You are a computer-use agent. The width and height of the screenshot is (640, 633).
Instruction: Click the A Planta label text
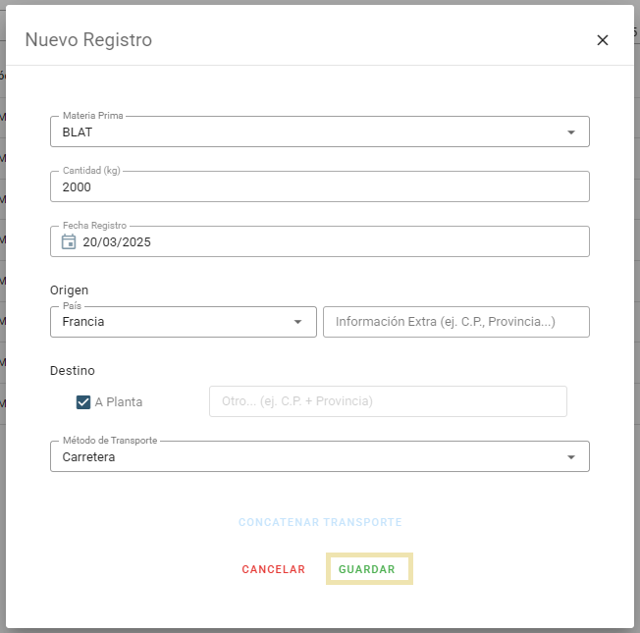coord(119,402)
